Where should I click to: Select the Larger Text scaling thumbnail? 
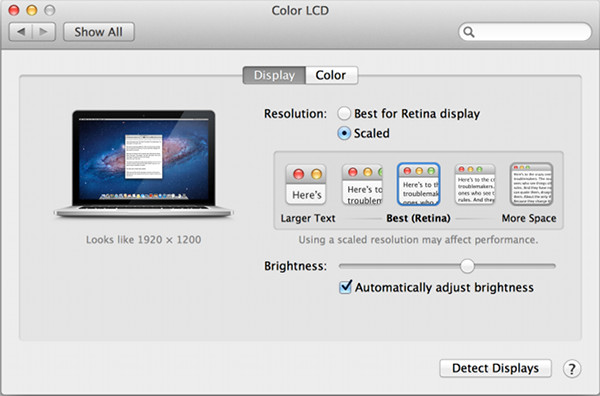[306, 184]
